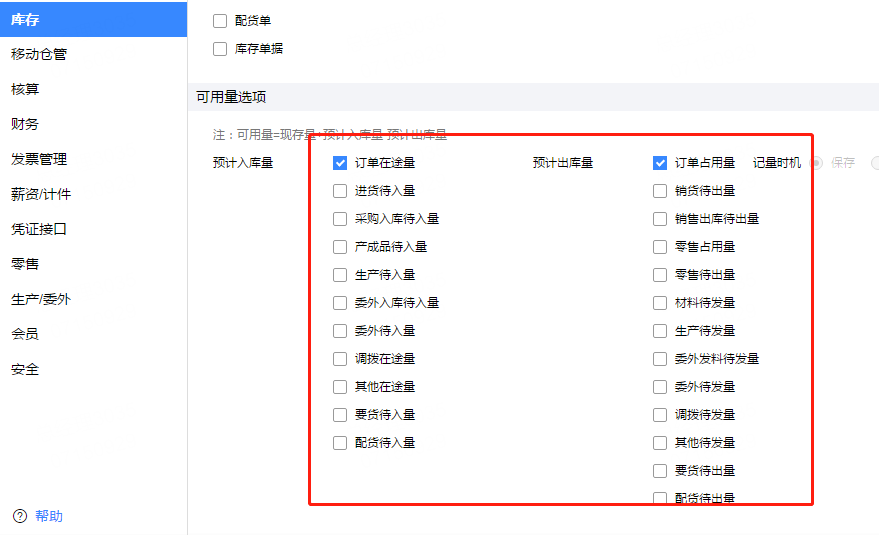Viewport: 879px width, 535px height.
Task: Check the 销售出库待出量 checkbox
Action: coord(660,219)
